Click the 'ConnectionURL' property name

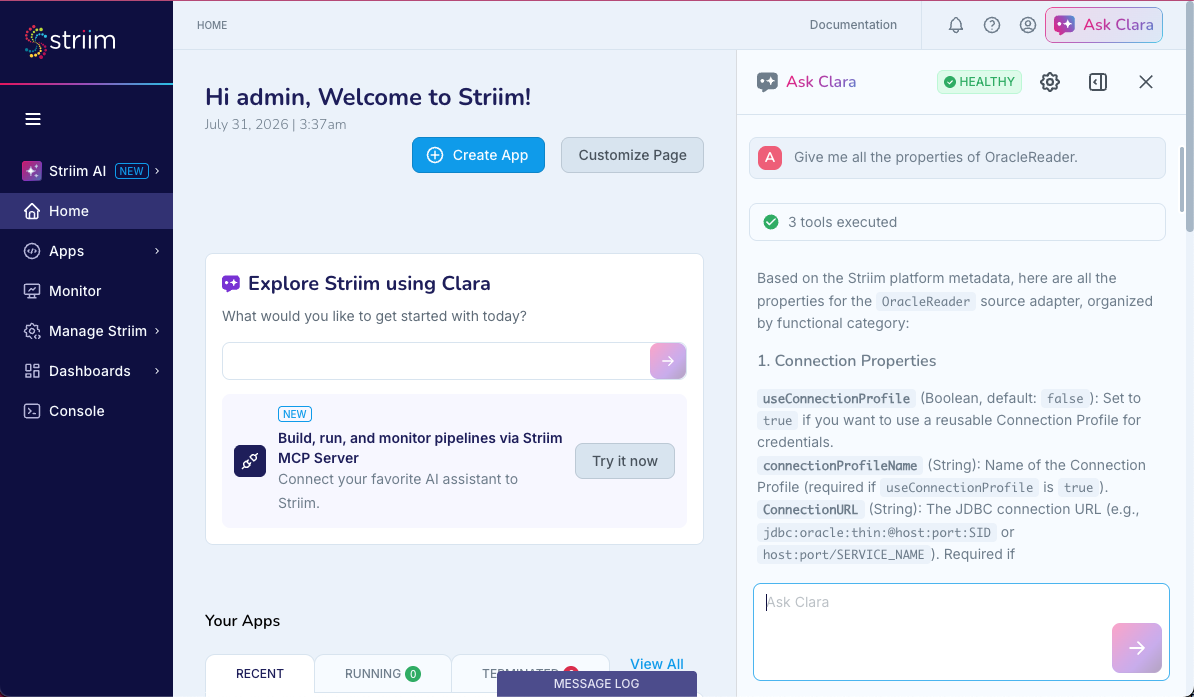810,510
